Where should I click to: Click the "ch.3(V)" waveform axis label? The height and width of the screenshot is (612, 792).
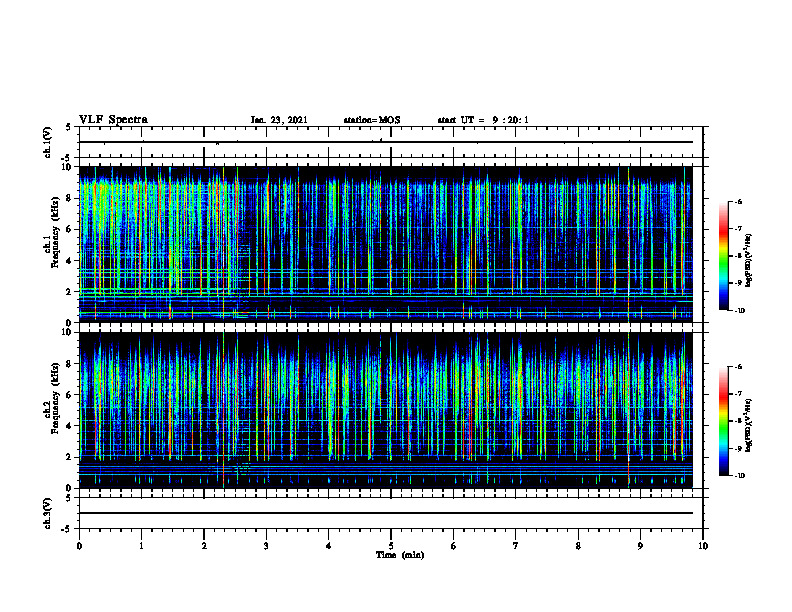[47, 513]
